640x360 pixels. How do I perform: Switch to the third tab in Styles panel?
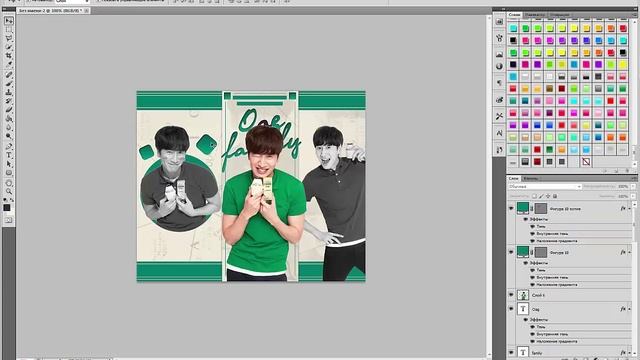point(559,15)
